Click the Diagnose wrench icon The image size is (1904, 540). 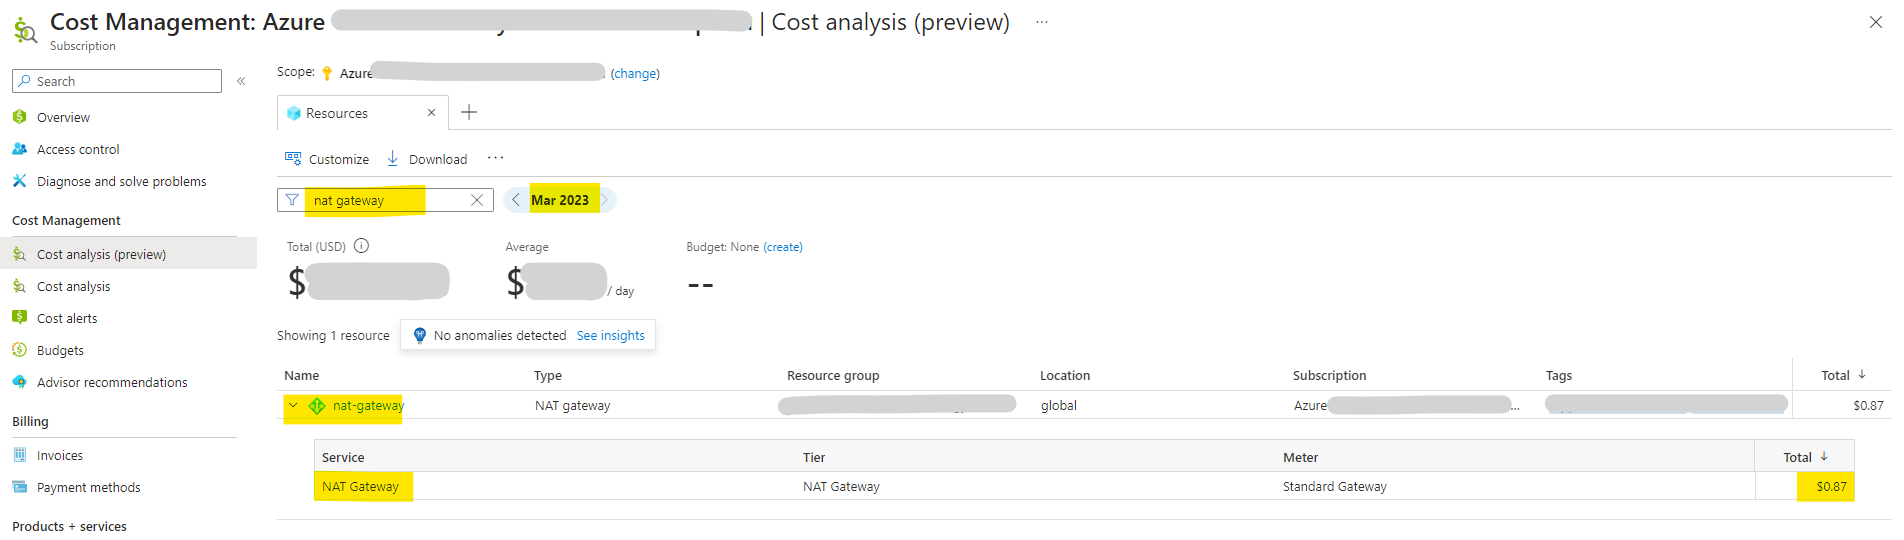pyautogui.click(x=19, y=181)
